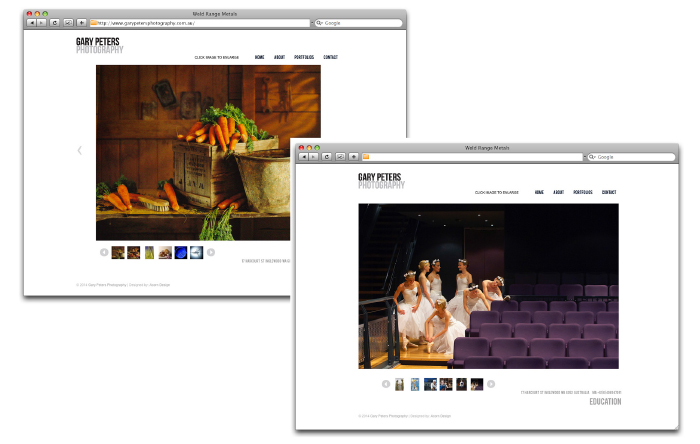Image resolution: width=700 pixels, height=444 pixels.
Task: Click previous thumbnails arrow under the carrots photo
Action: tap(104, 252)
